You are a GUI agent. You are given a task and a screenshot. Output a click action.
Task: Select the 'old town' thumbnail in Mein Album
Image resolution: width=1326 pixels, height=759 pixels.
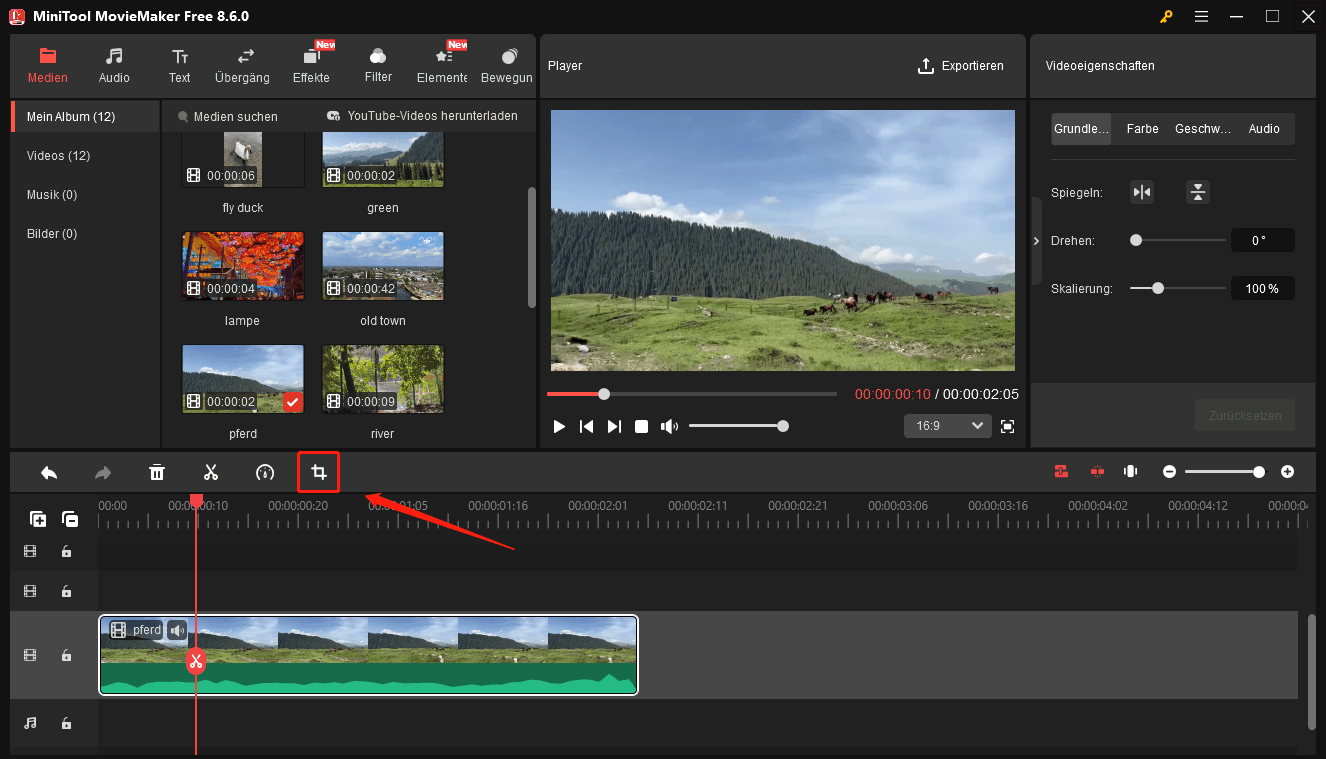coord(383,266)
